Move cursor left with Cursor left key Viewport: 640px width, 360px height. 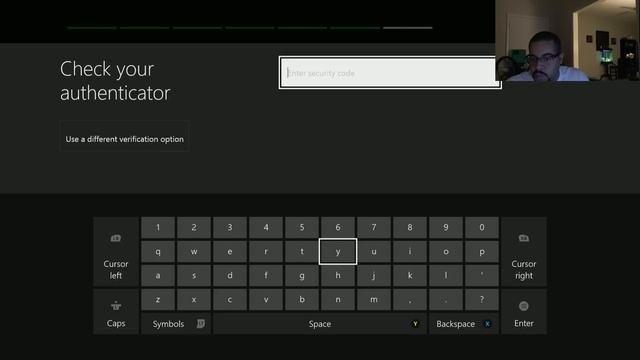pyautogui.click(x=116, y=252)
